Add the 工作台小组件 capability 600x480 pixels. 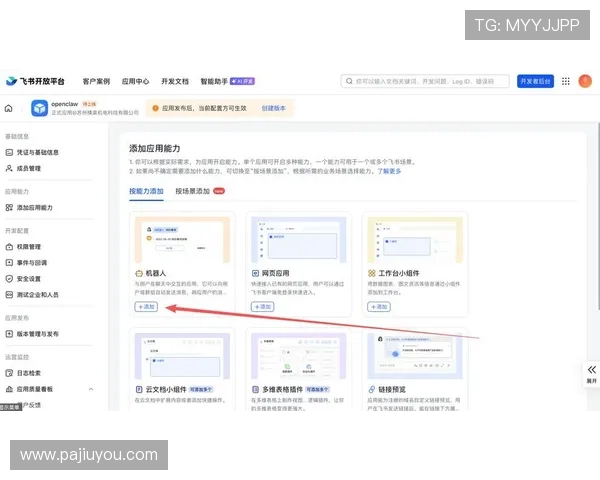(379, 307)
